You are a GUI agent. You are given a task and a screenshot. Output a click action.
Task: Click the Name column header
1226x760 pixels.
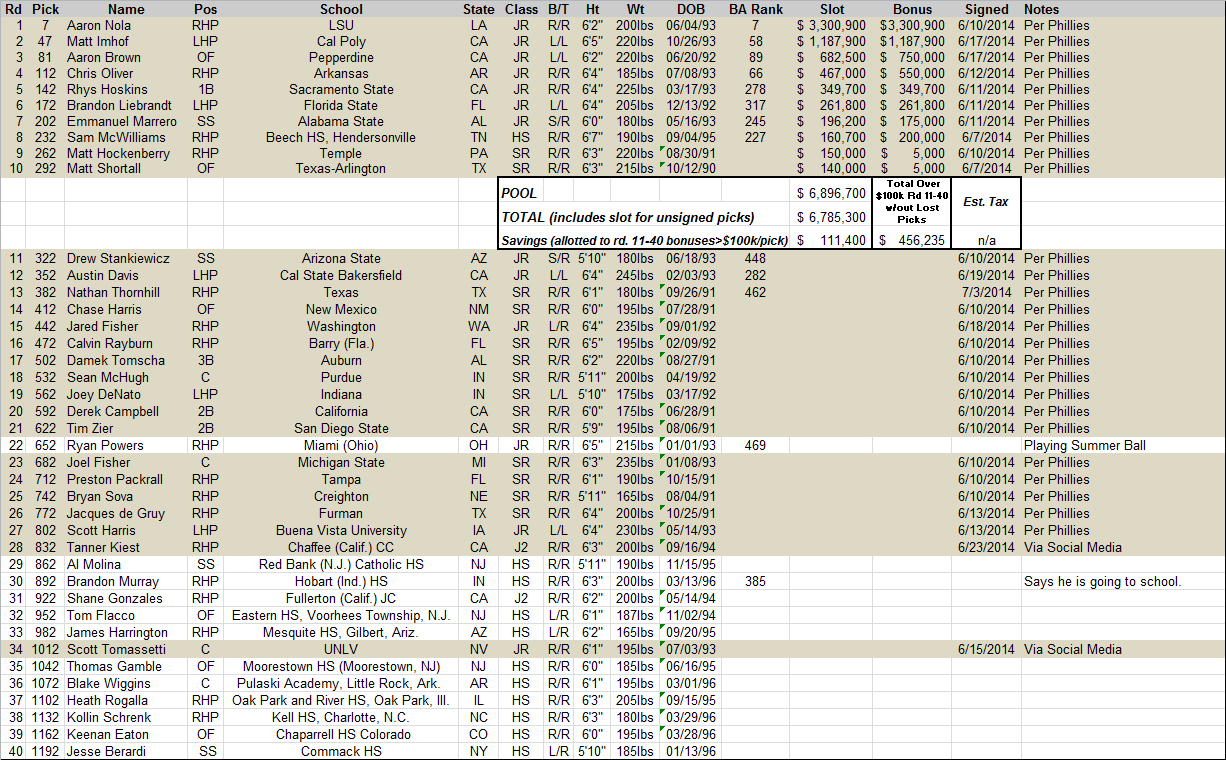tap(126, 9)
